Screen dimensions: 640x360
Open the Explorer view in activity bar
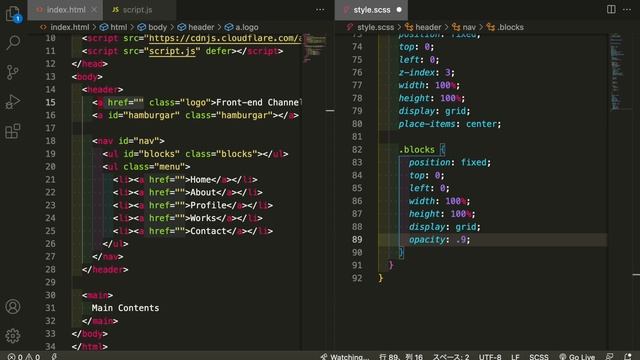tap(13, 14)
